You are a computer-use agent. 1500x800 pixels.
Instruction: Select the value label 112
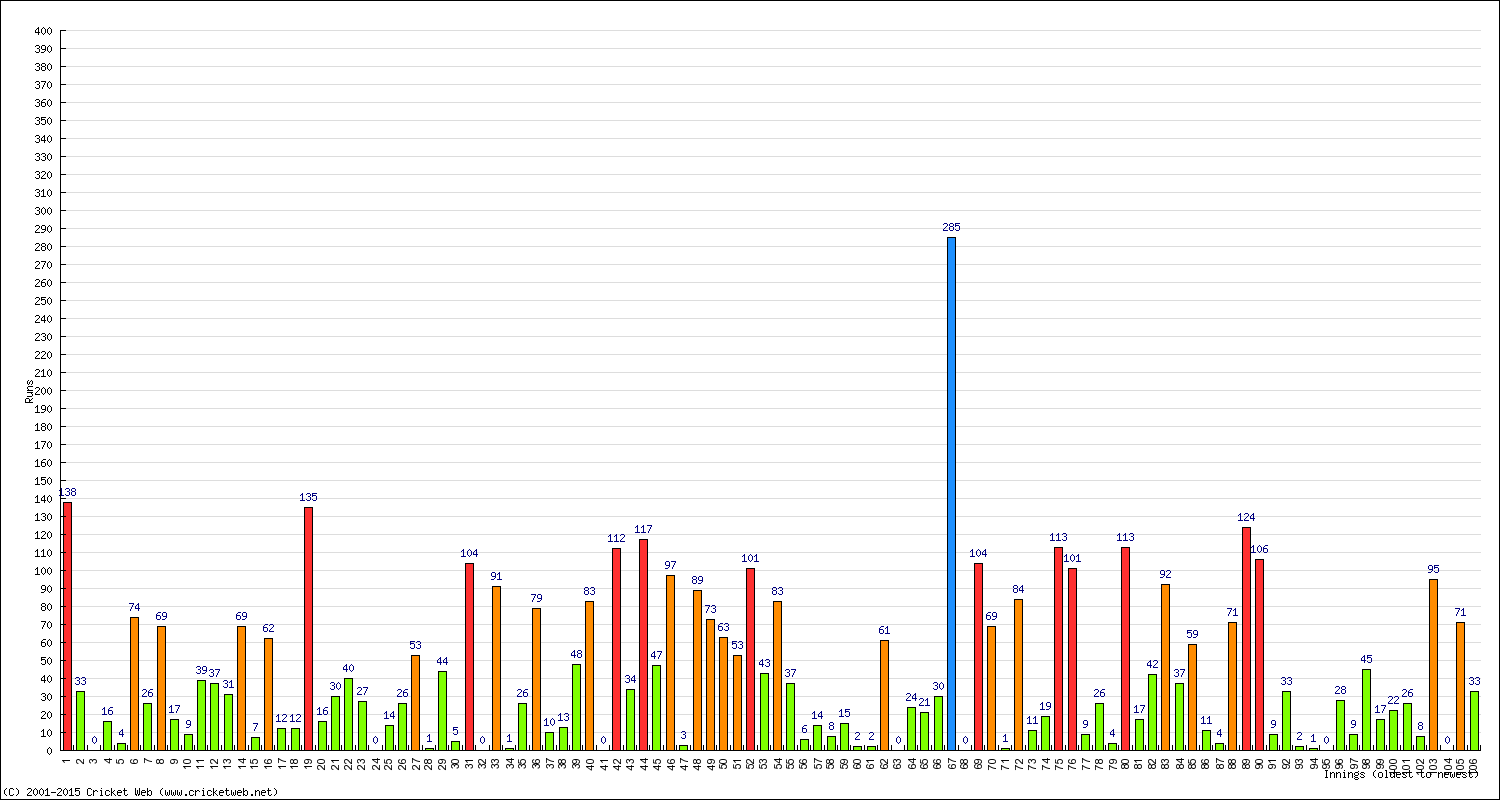point(616,538)
